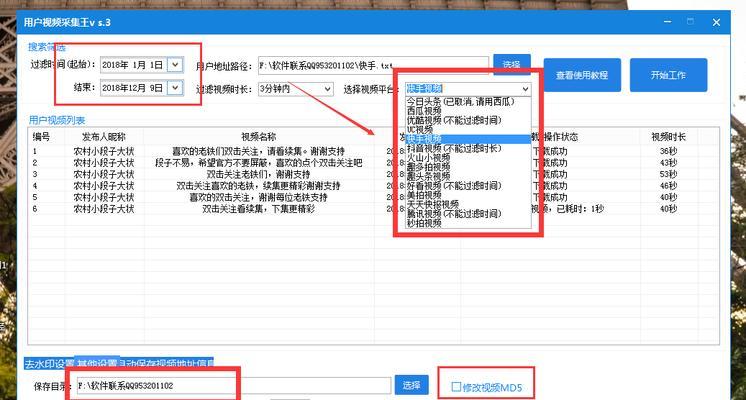Click 选择 button beside the save directory
This screenshot has width=746, height=400.
click(411, 385)
